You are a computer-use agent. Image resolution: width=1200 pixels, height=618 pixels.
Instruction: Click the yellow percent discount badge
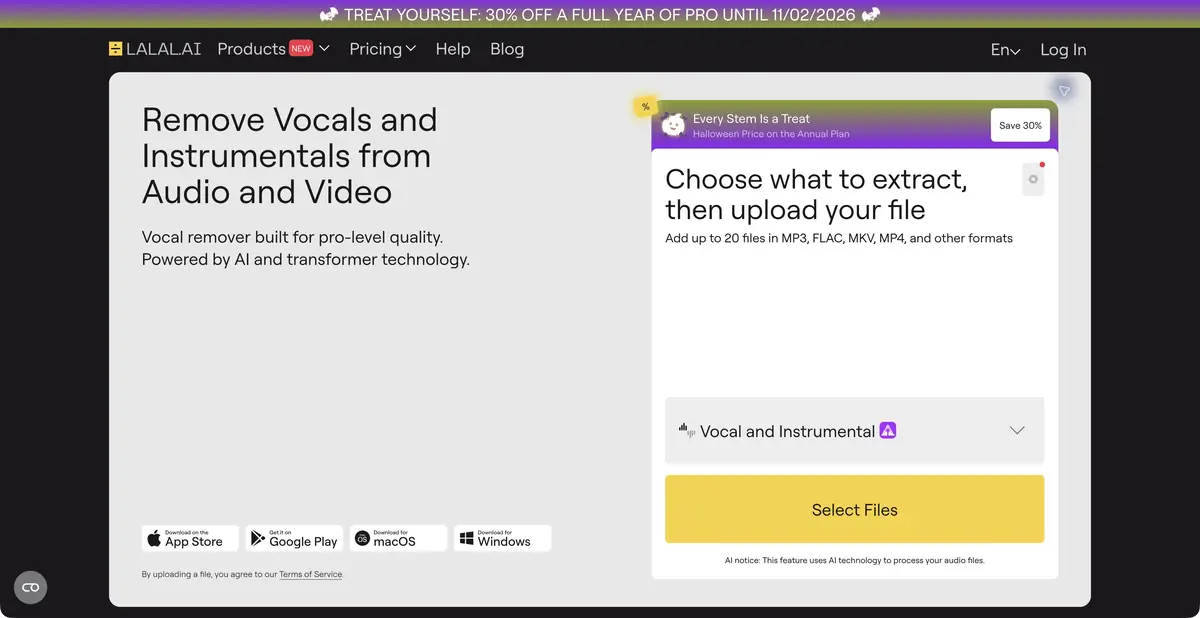tap(646, 106)
